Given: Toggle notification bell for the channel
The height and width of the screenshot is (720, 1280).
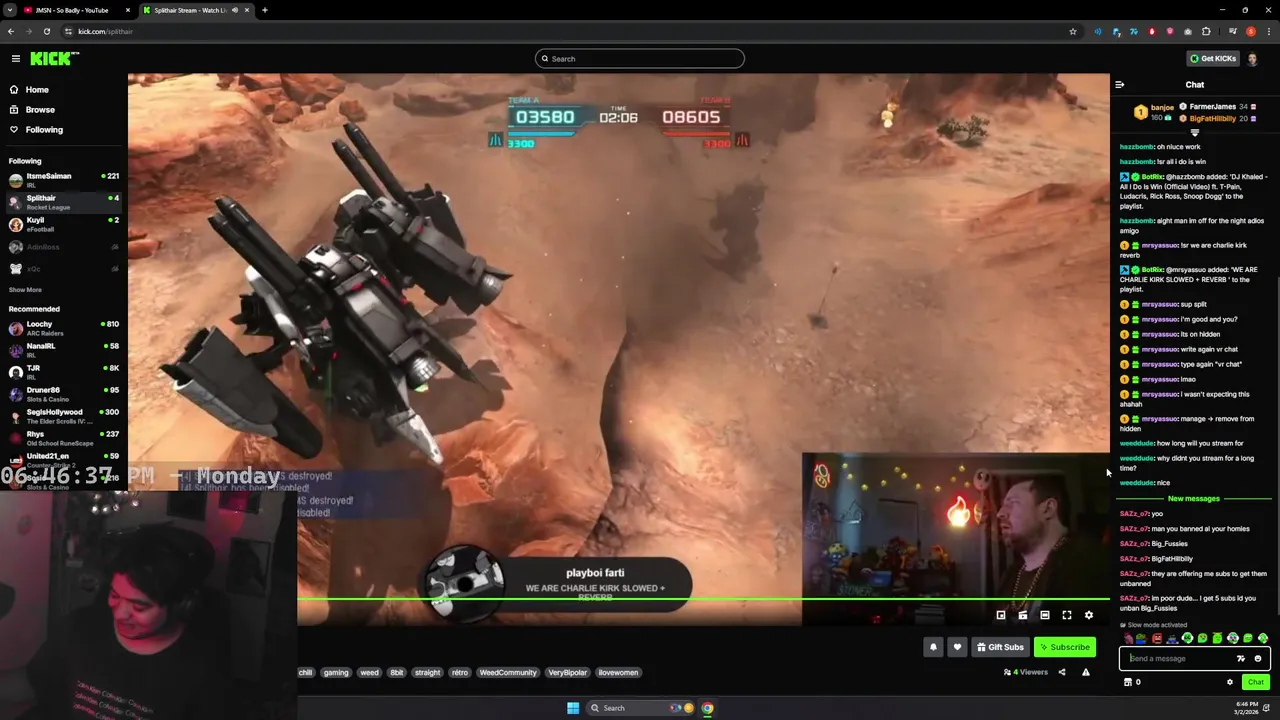Looking at the screenshot, I should click(x=933, y=647).
